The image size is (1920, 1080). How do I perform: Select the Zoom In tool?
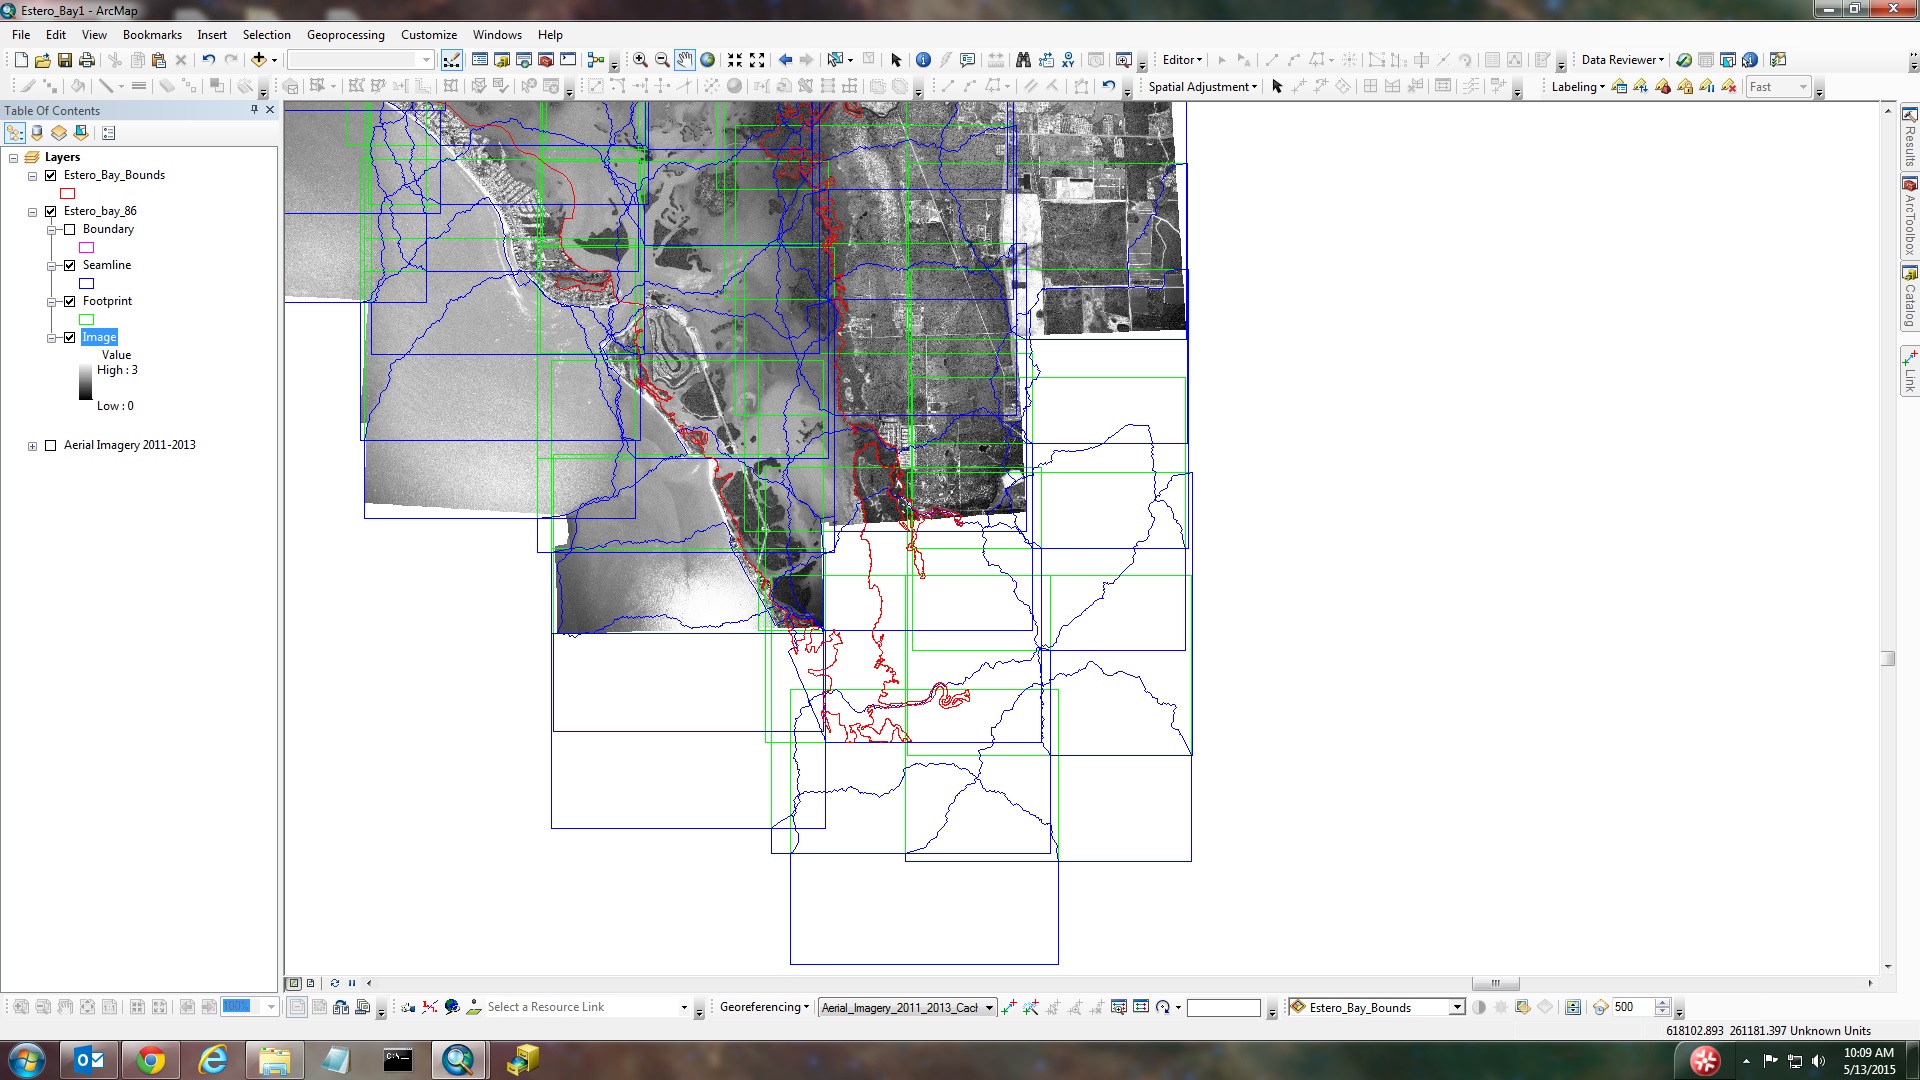click(640, 60)
